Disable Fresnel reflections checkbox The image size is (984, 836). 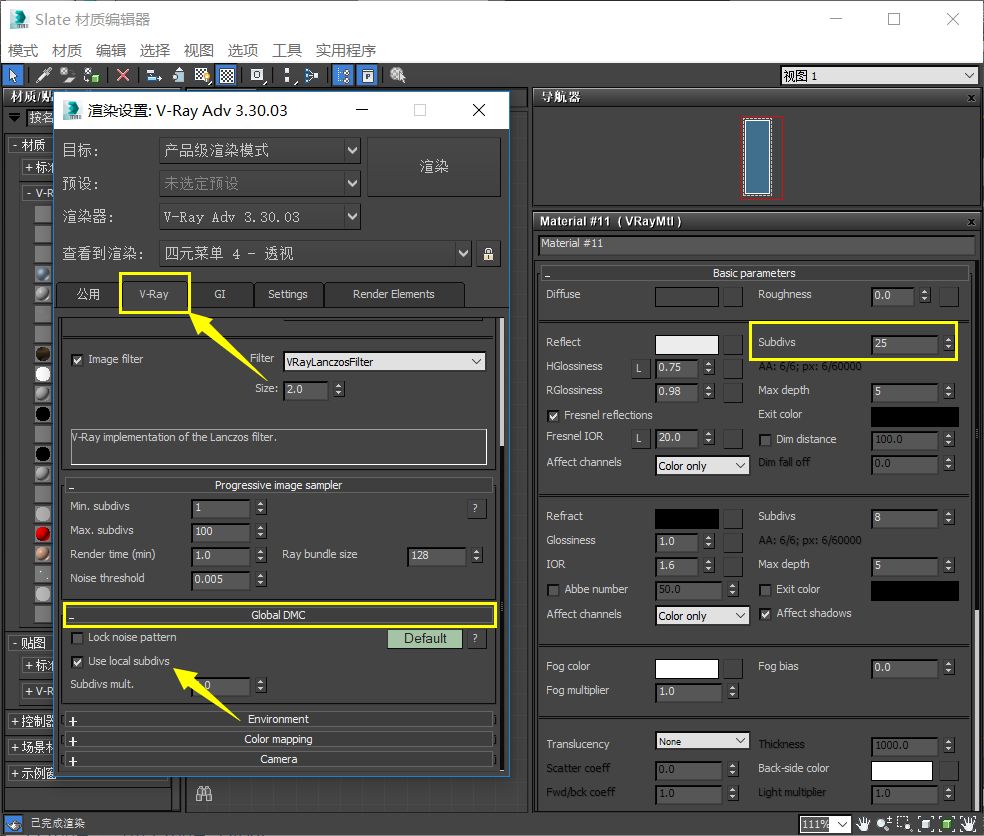point(554,416)
